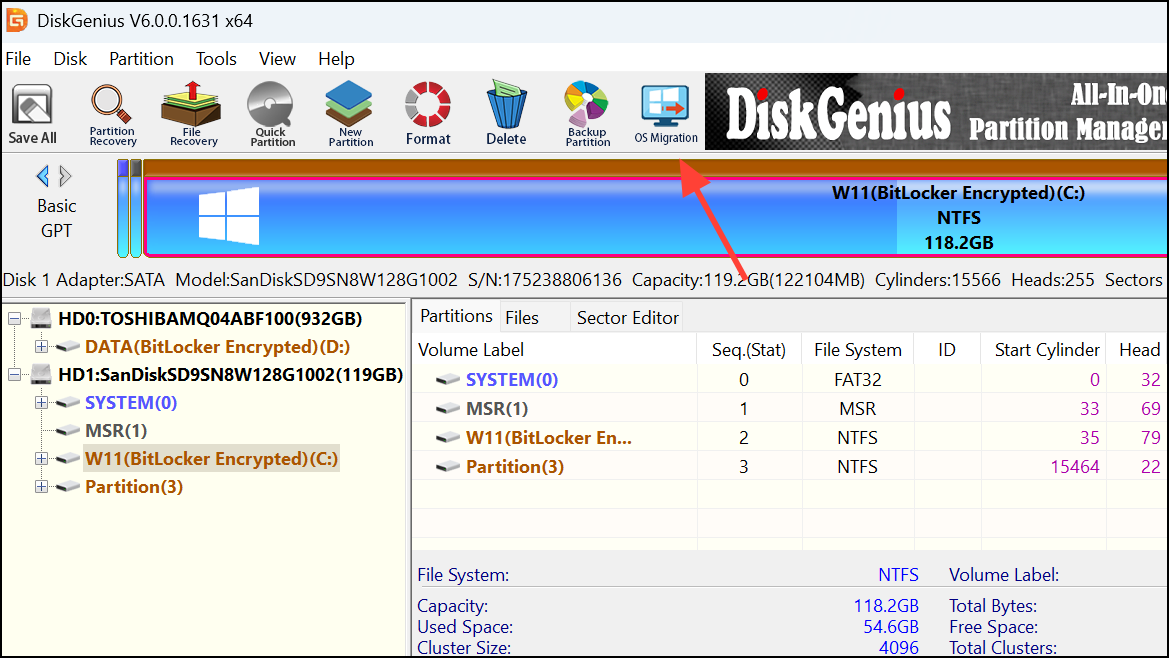The width and height of the screenshot is (1169, 658).
Task: Click MSR(1) row in partition table
Action: click(x=790, y=408)
